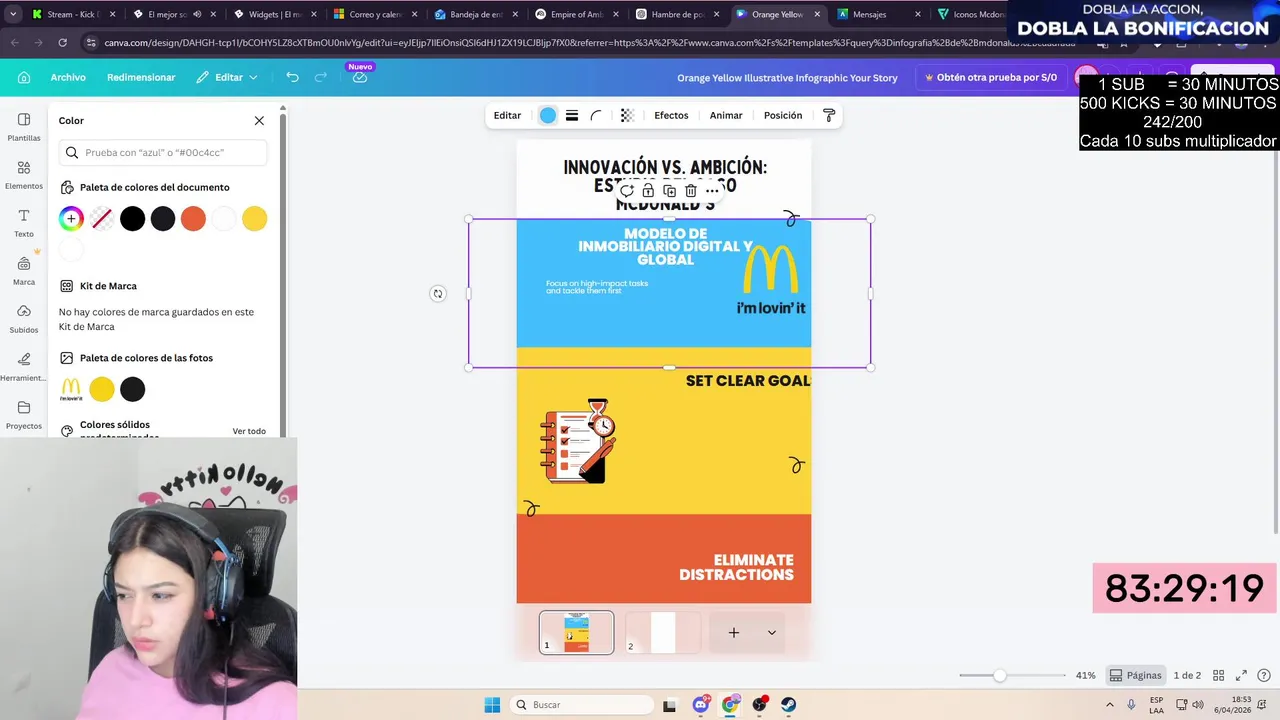Open Animar in the toolbar
1280x720 pixels.
726,115
